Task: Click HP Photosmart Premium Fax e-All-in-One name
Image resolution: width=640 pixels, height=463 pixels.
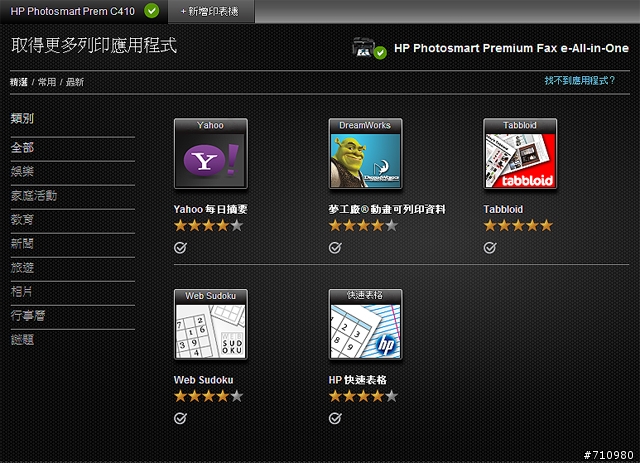Action: coord(511,48)
